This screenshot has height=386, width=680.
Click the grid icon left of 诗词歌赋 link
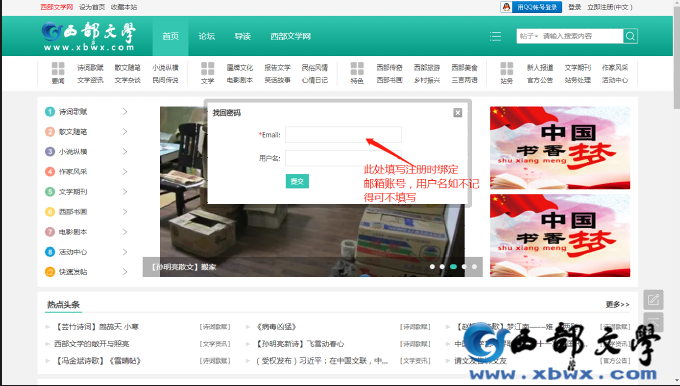click(x=58, y=69)
